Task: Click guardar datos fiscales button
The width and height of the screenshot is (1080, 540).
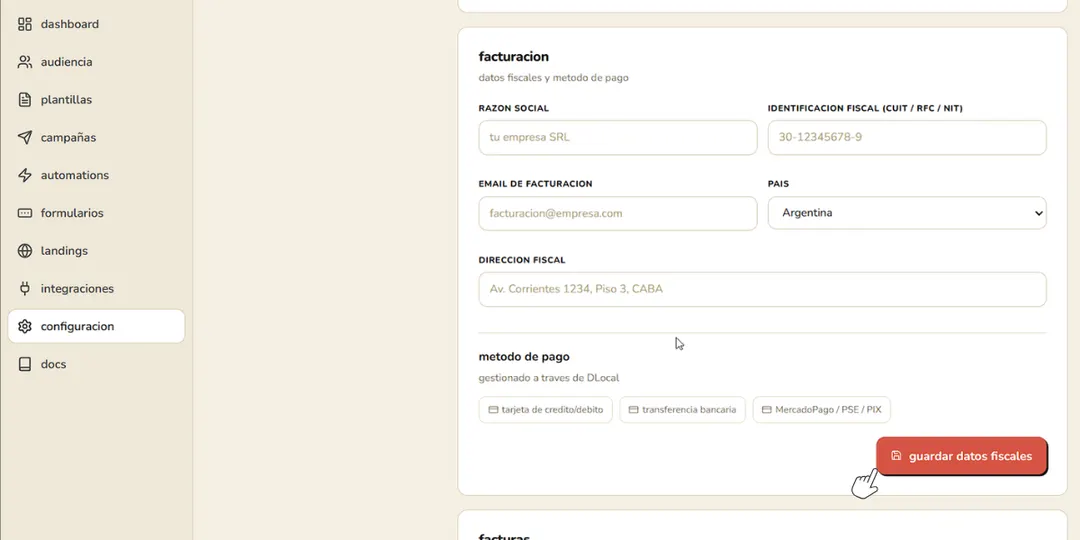Action: click(962, 456)
